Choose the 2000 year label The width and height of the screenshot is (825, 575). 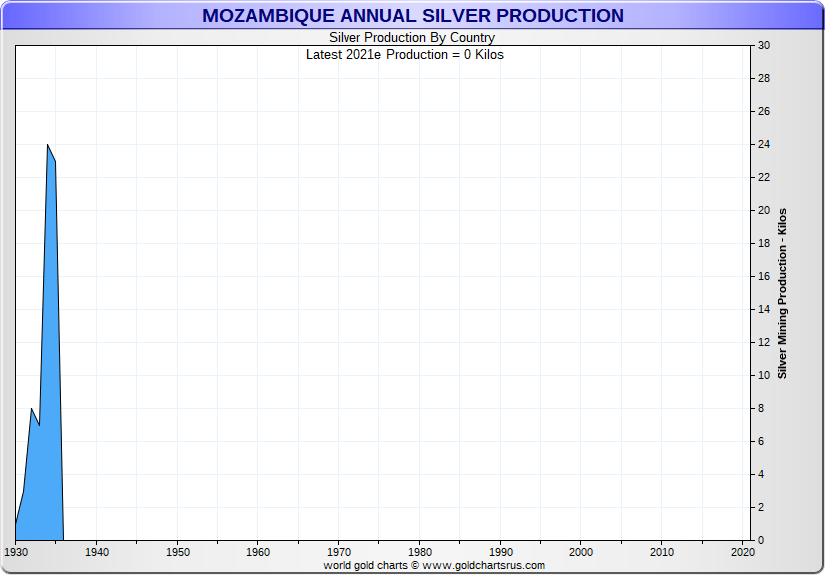pos(581,552)
